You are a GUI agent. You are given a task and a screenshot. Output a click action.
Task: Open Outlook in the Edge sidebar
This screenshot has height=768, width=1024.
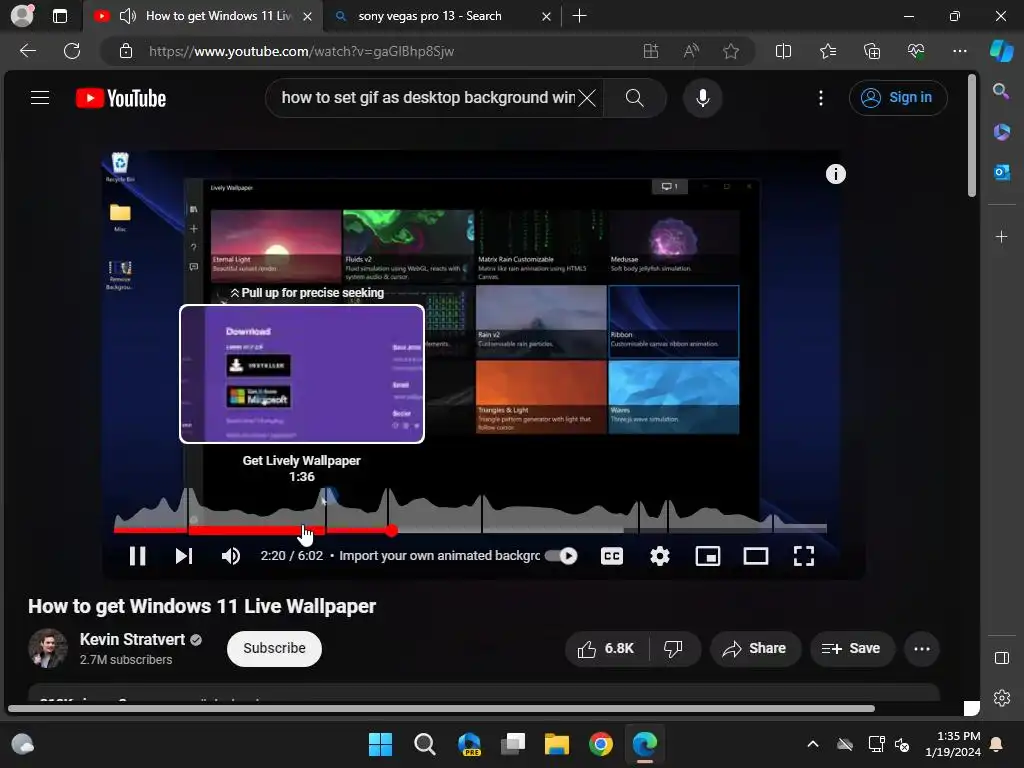(1001, 172)
